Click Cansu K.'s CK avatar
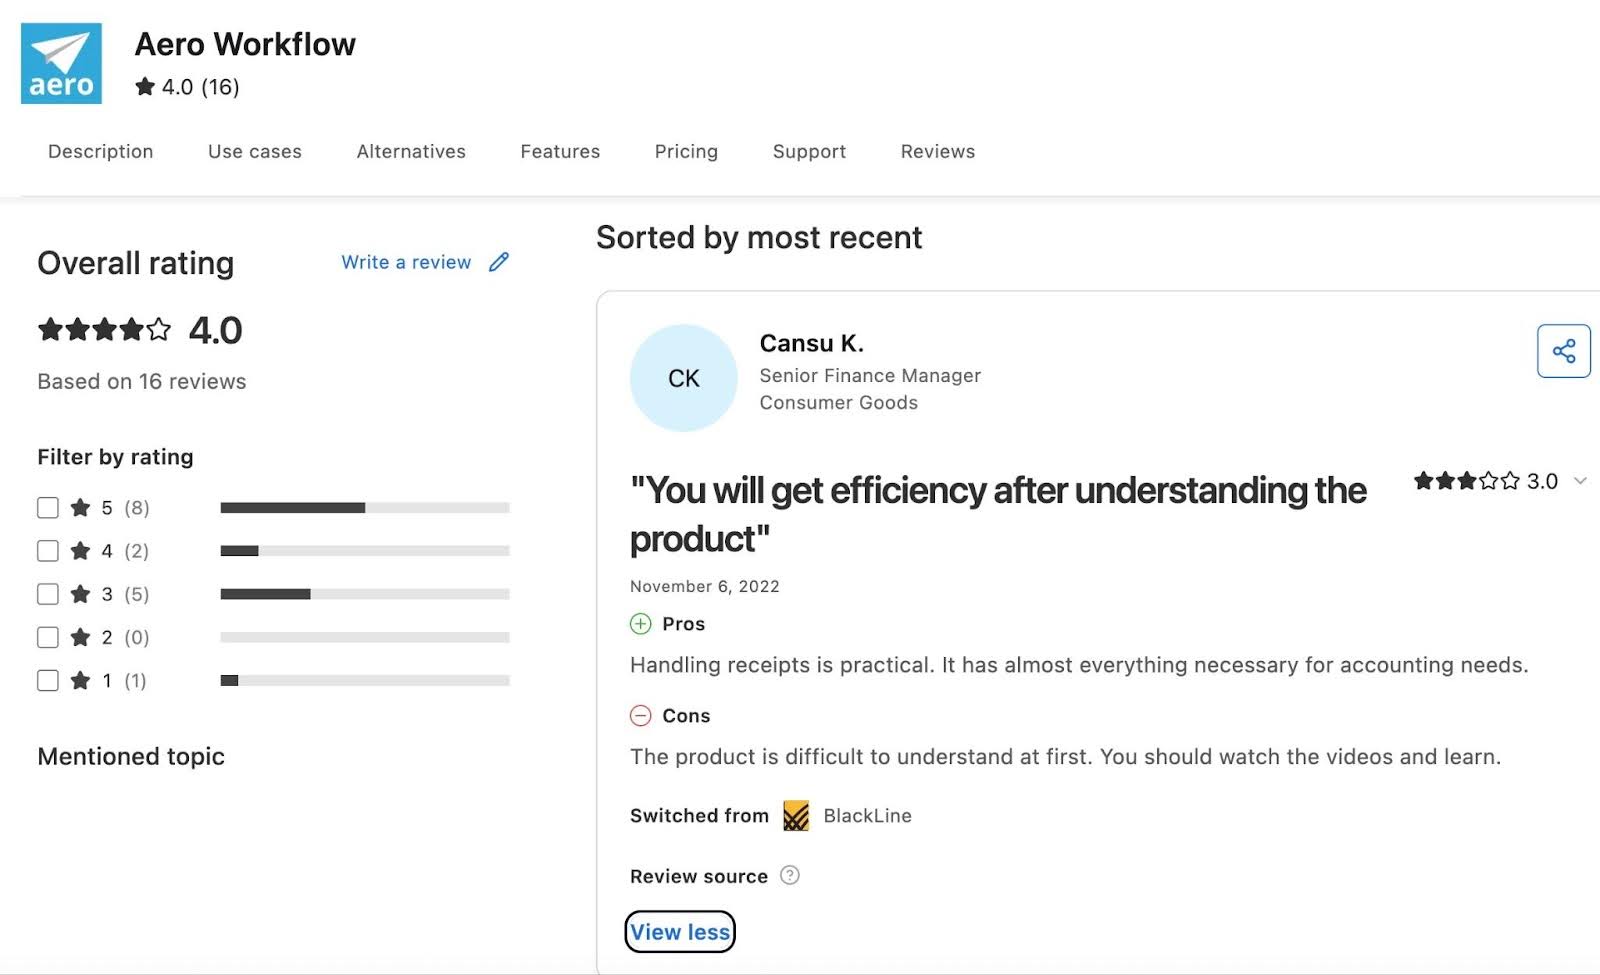Screen dimensions: 1600x975 (x=683, y=378)
